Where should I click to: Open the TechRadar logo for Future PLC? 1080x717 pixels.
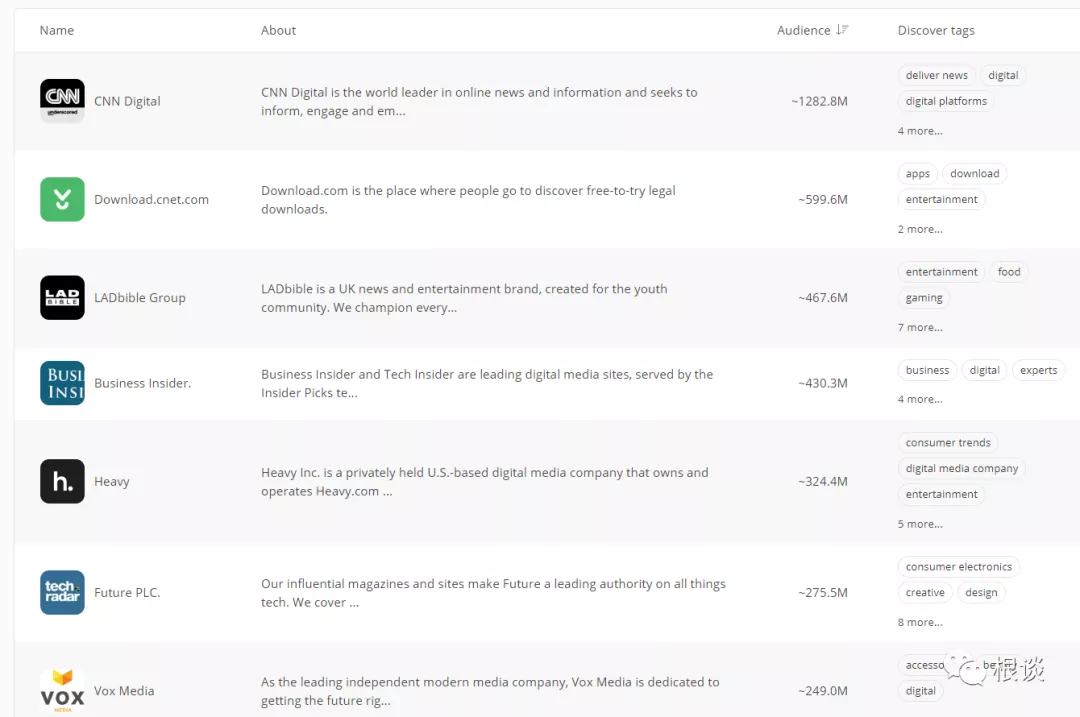62,592
